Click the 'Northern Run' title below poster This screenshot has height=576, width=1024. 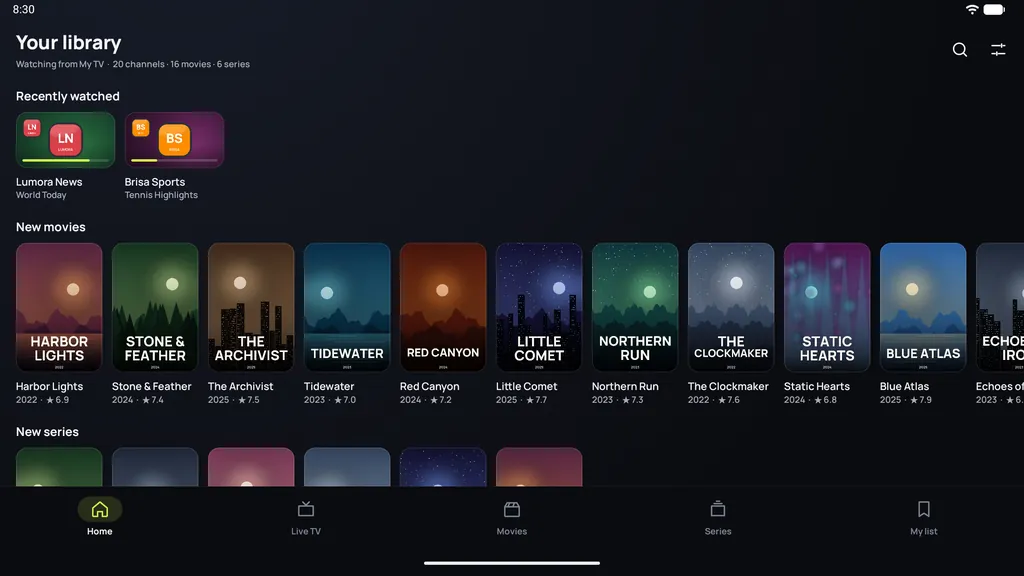(x=625, y=387)
